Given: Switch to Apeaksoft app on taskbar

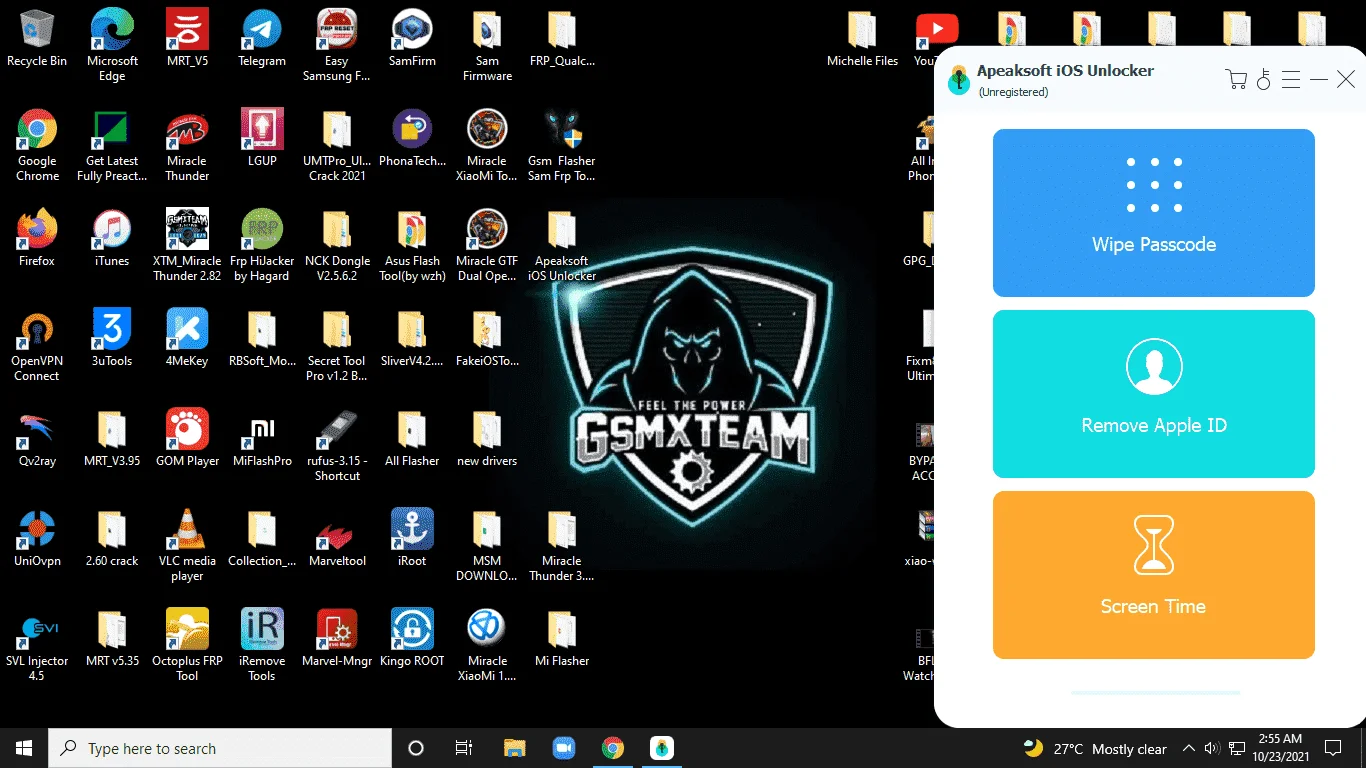Looking at the screenshot, I should click(x=662, y=748).
